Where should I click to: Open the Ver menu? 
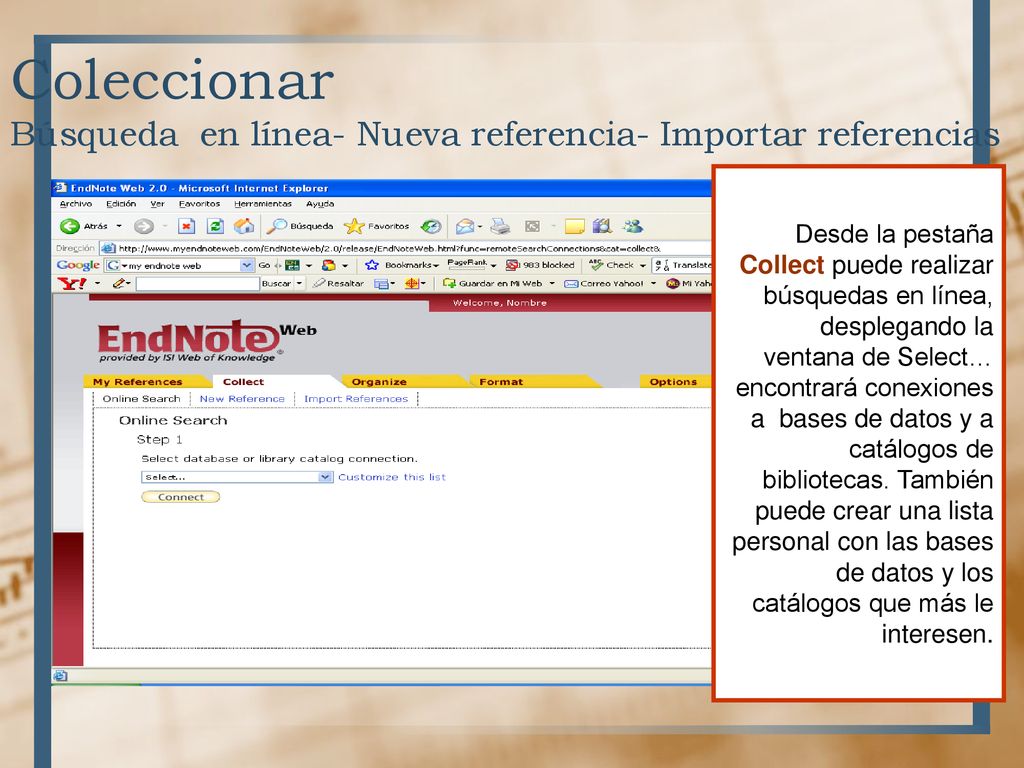[157, 204]
